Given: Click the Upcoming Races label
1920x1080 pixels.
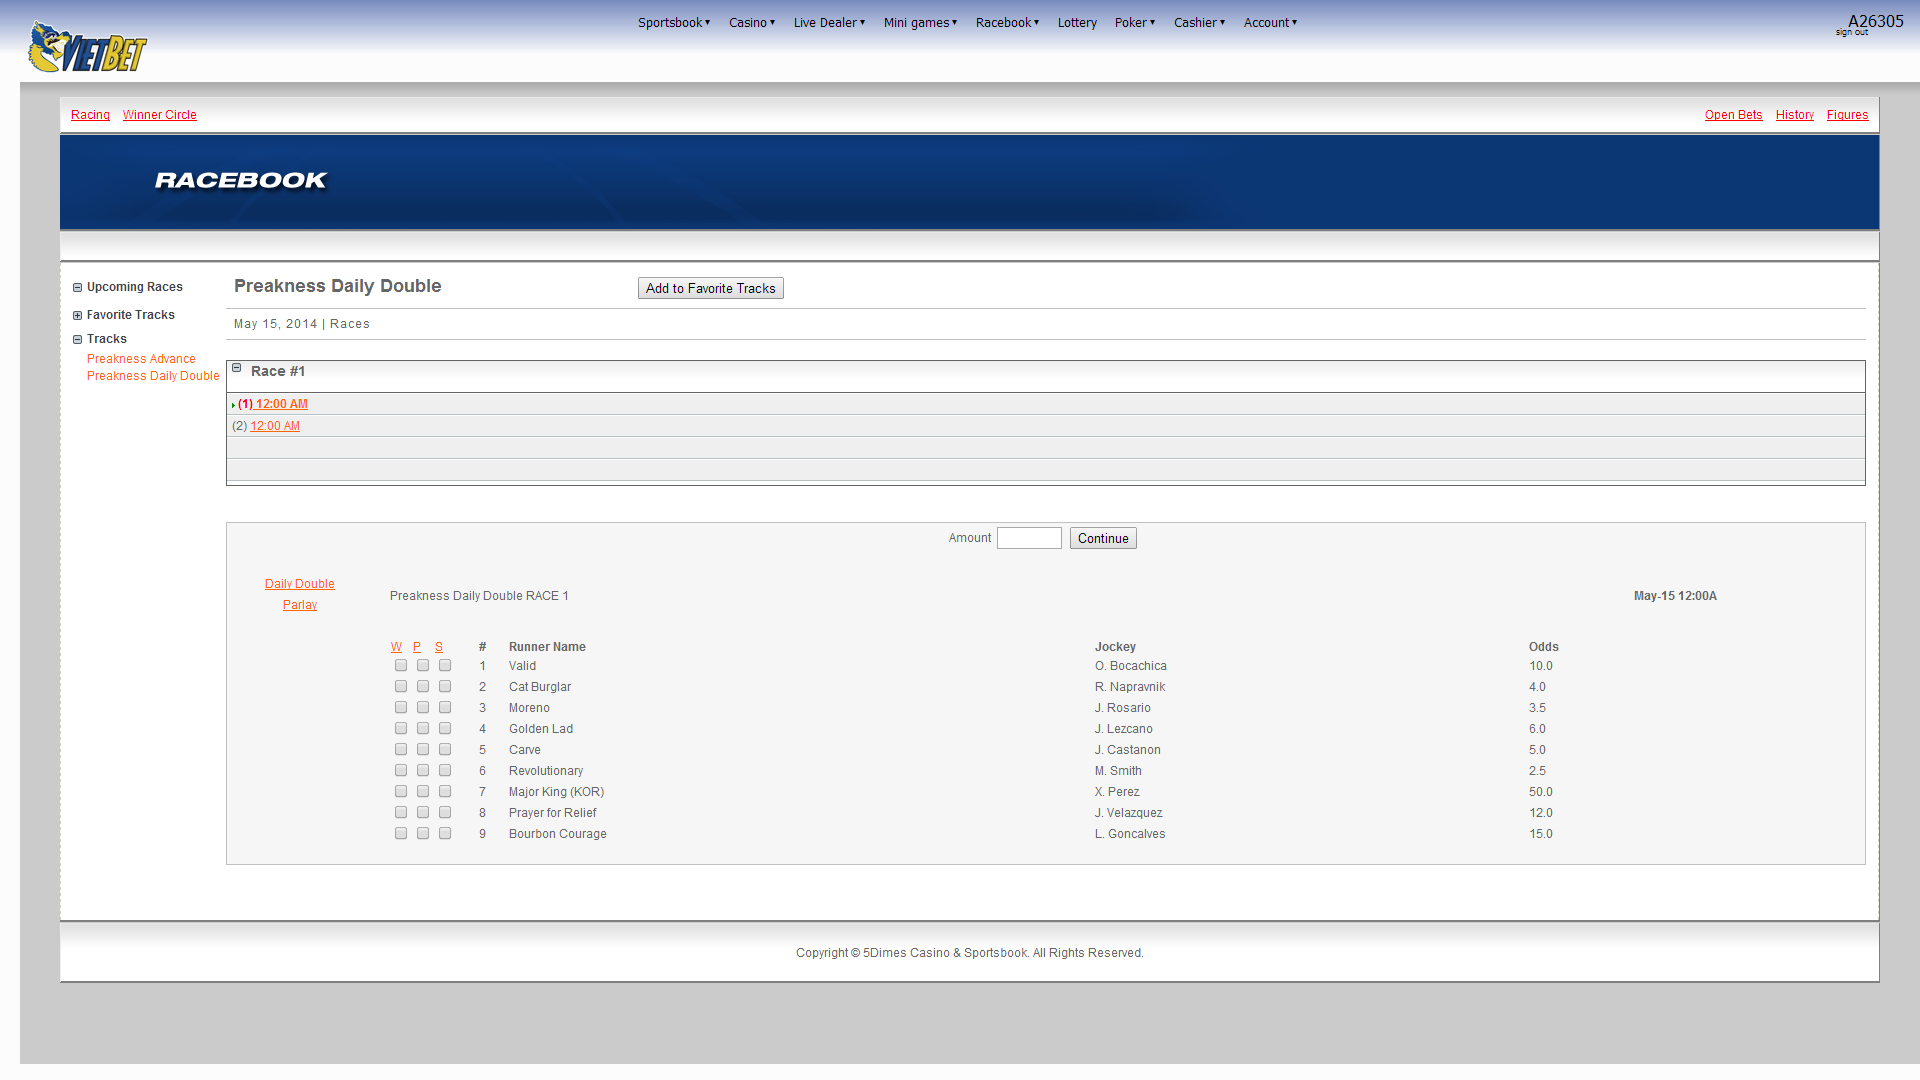Looking at the screenshot, I should 135,287.
